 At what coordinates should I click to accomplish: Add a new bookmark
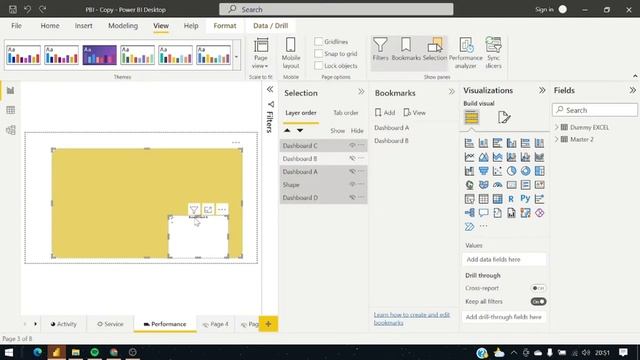[x=385, y=113]
